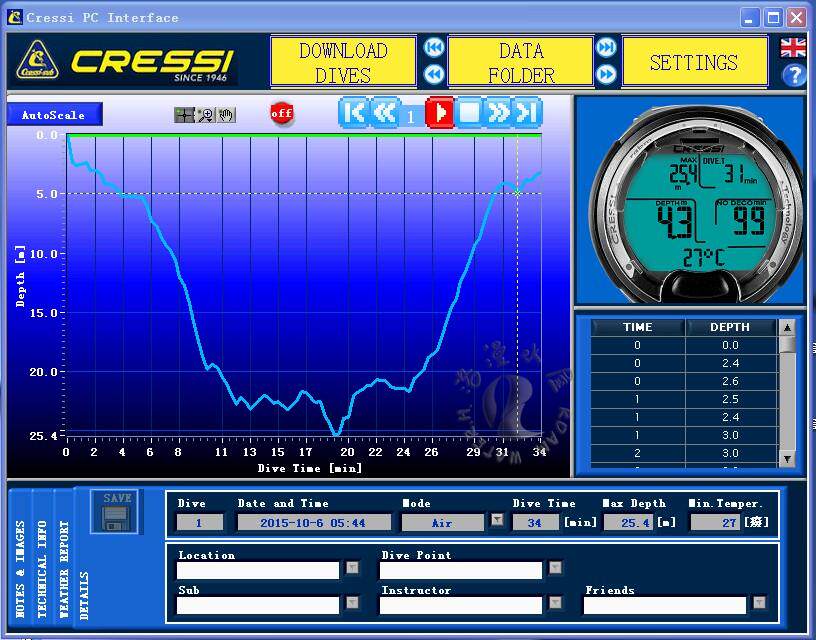Click the Dive Point text field
Viewport: 816px width, 640px height.
[461, 571]
